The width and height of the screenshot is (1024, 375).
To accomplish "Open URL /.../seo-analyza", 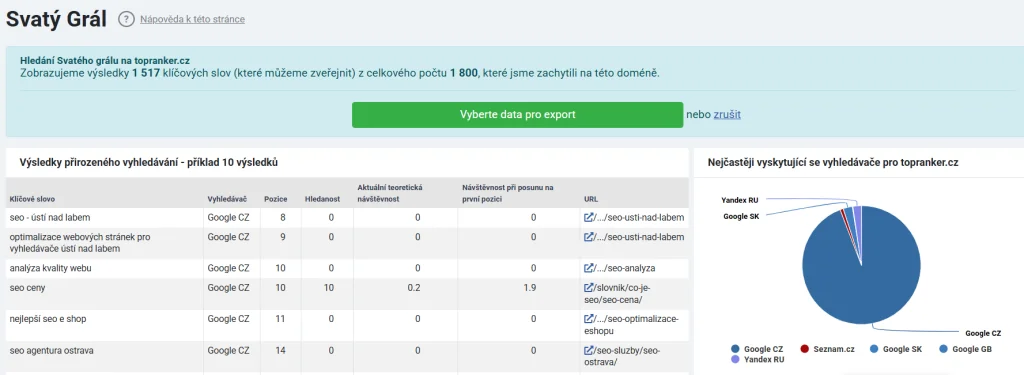I will (x=624, y=269).
